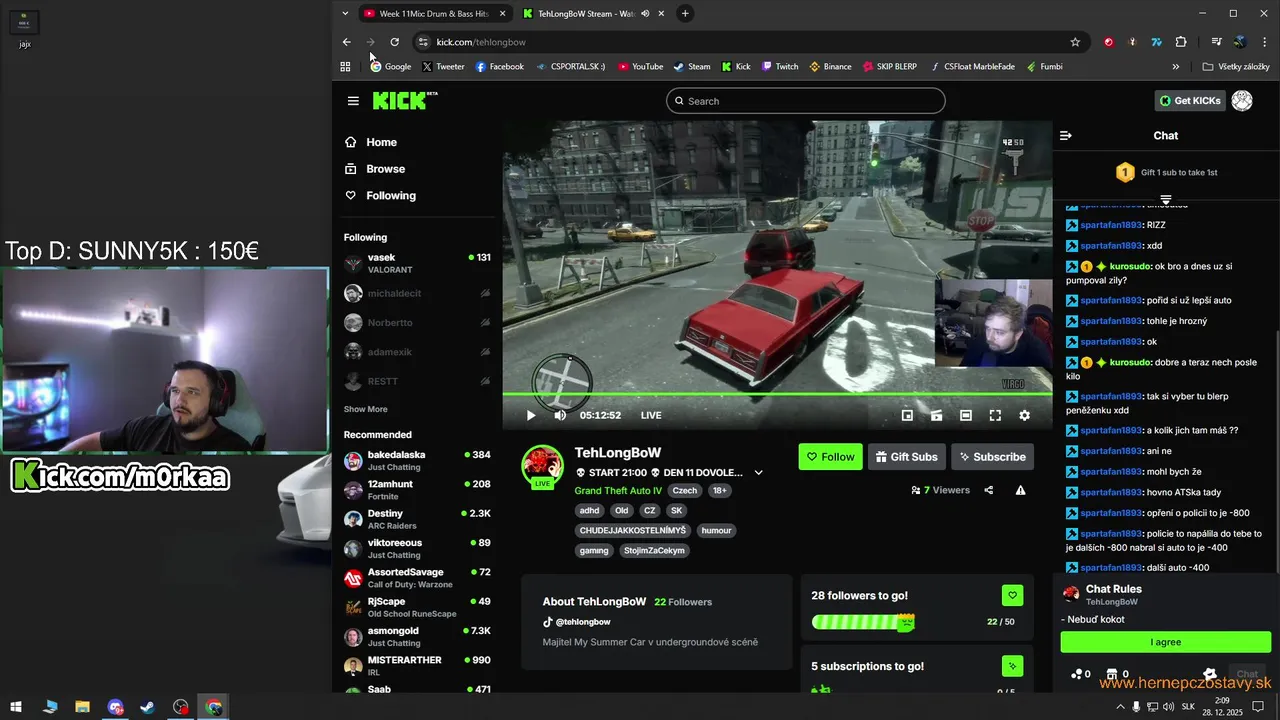Open vasek VALORANT channel in Following list
Screen dimensions: 1280x720
417,264
